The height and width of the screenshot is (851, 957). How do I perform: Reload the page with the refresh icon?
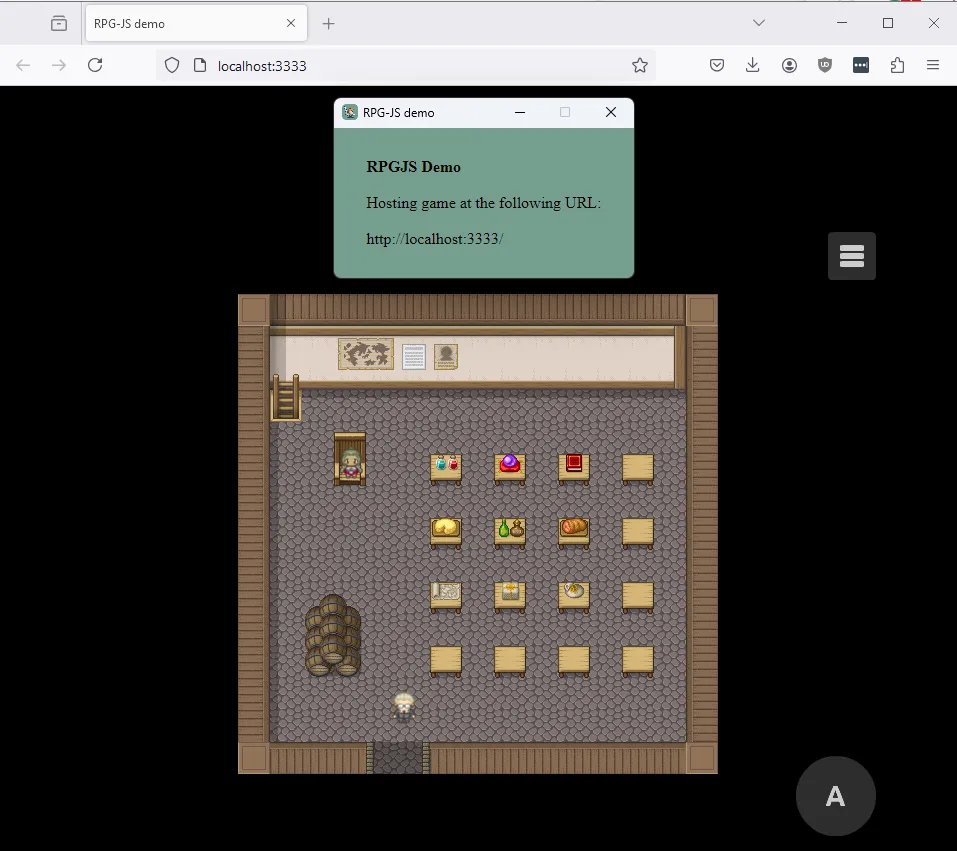pyautogui.click(x=95, y=65)
